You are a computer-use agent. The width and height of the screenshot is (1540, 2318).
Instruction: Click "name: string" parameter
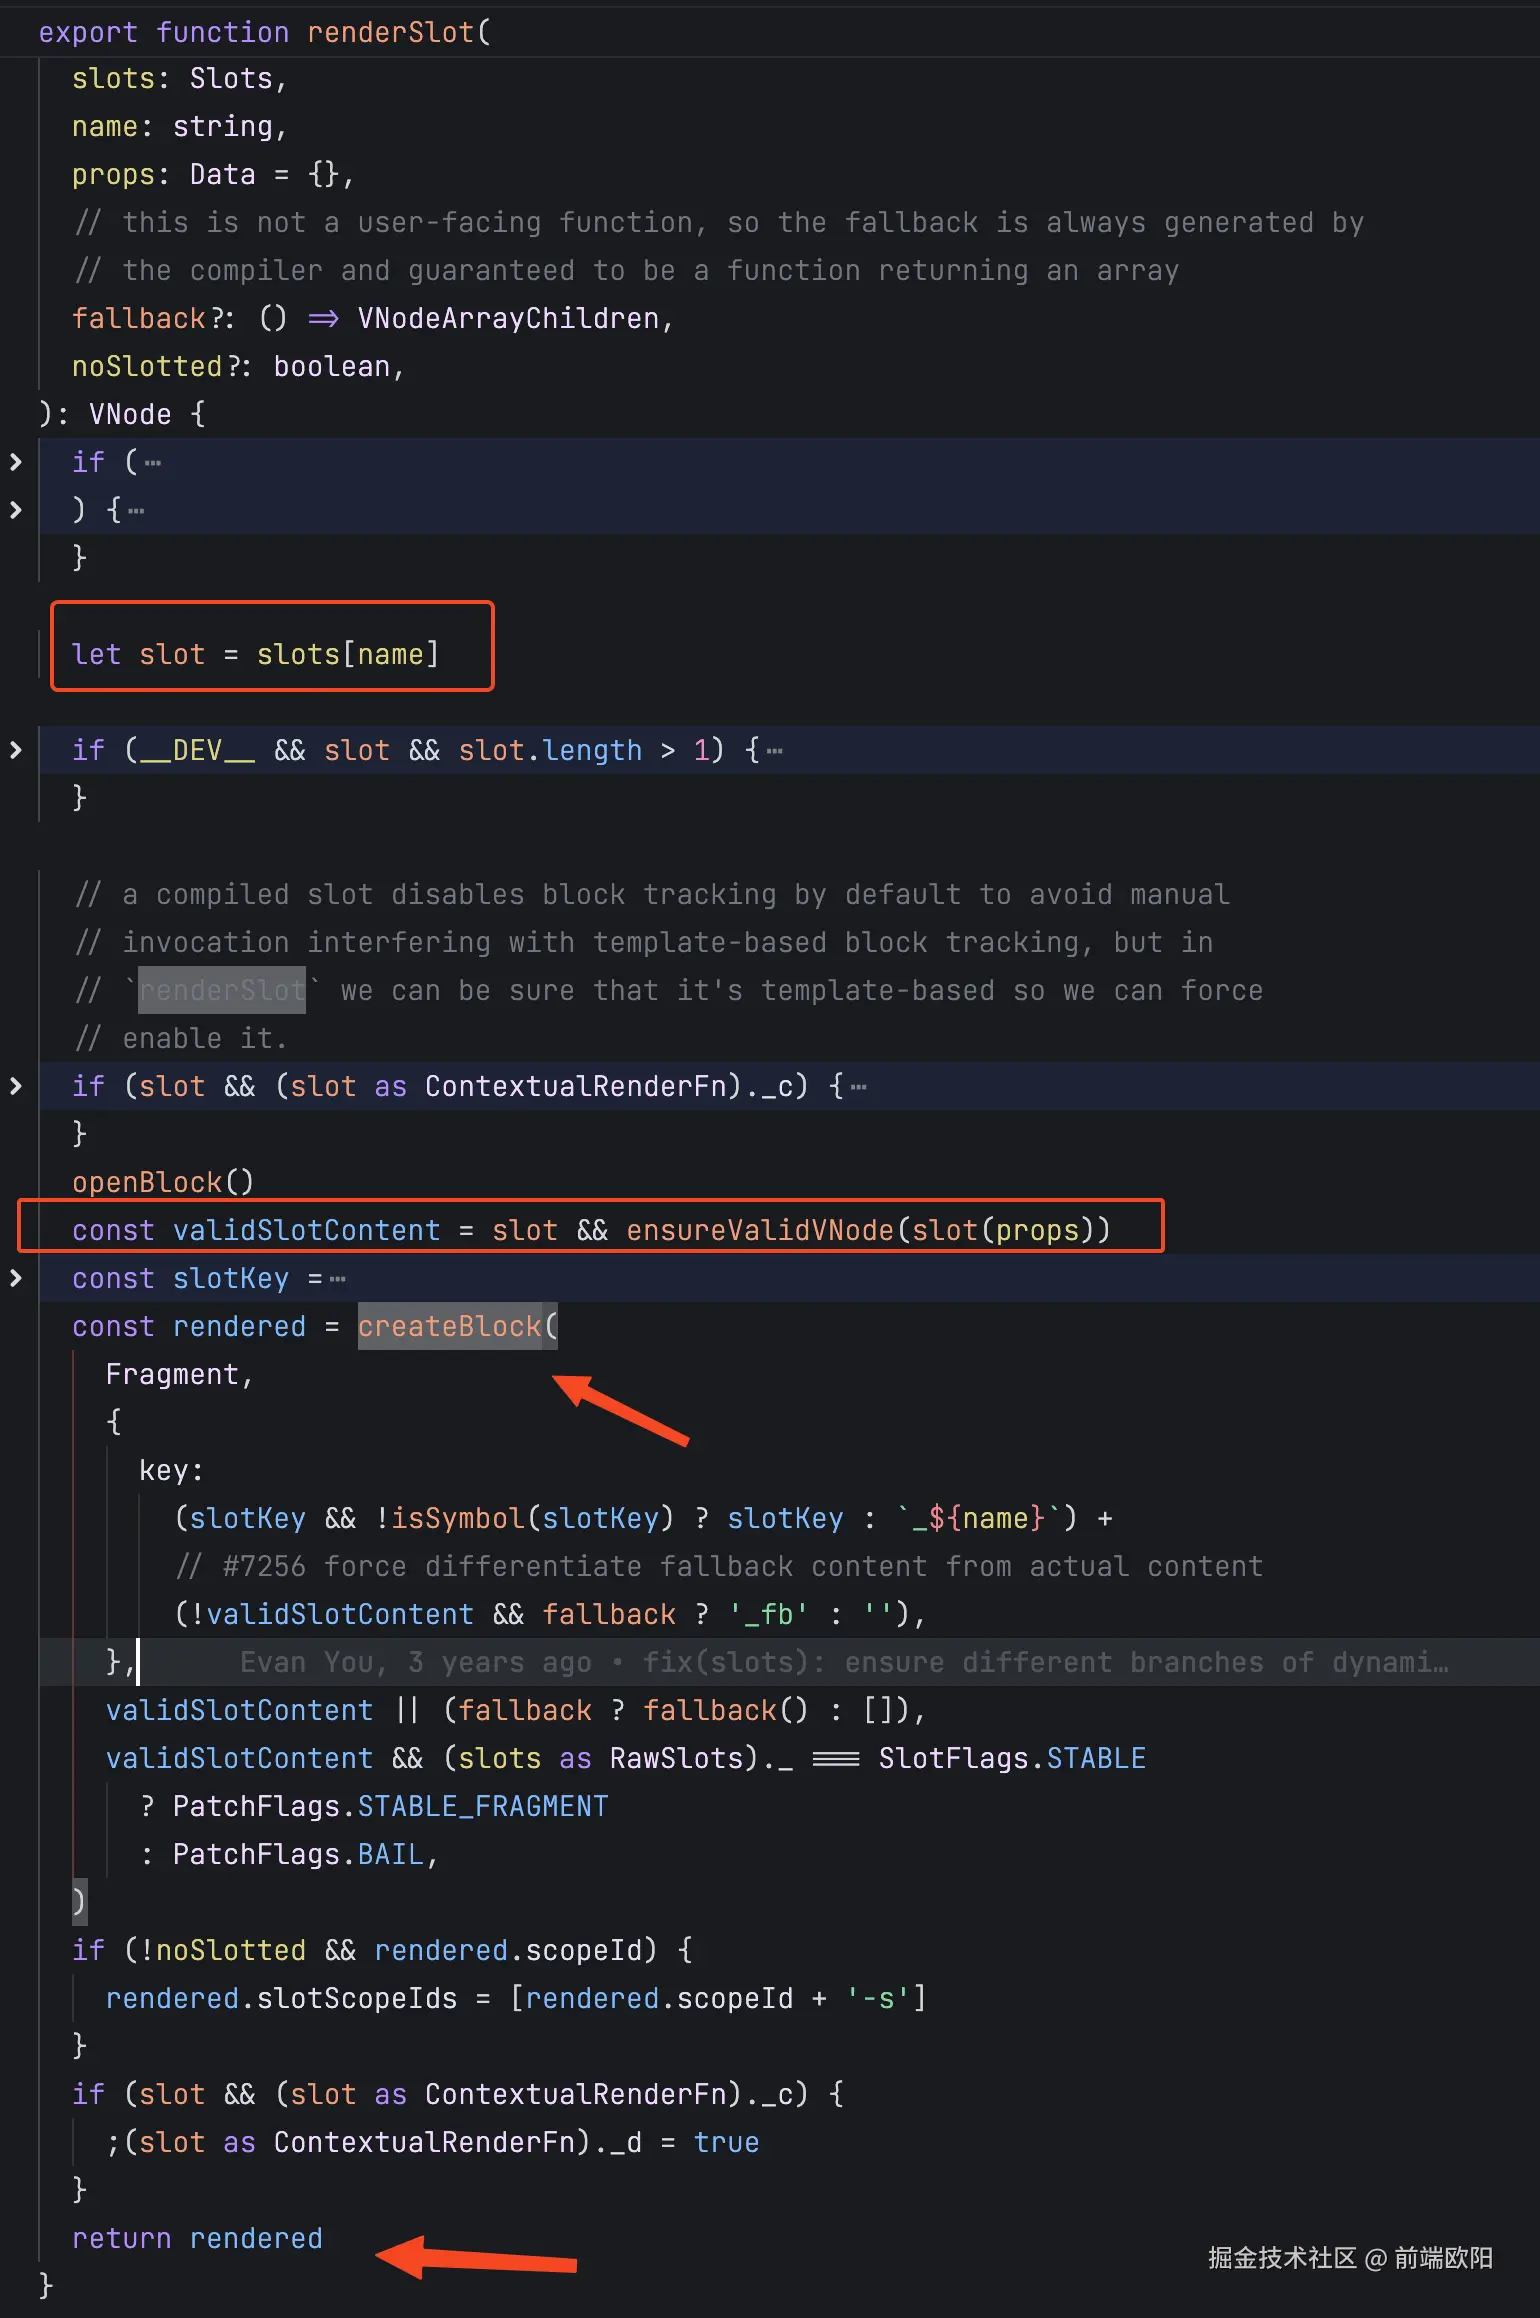tap(172, 126)
